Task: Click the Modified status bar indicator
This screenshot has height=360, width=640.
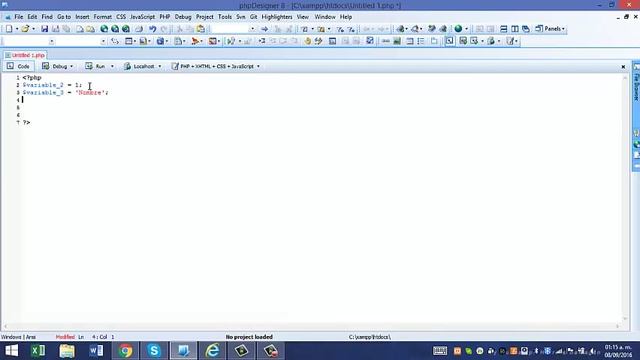Action: click(65, 337)
